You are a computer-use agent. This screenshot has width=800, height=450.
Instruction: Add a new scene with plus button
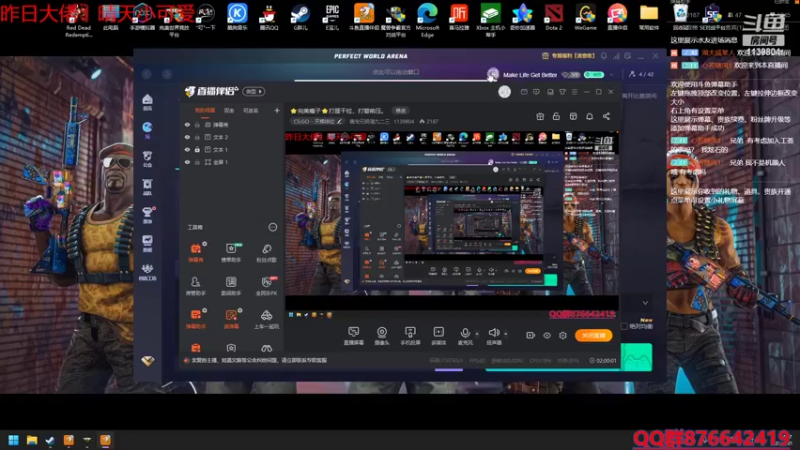tap(277, 110)
